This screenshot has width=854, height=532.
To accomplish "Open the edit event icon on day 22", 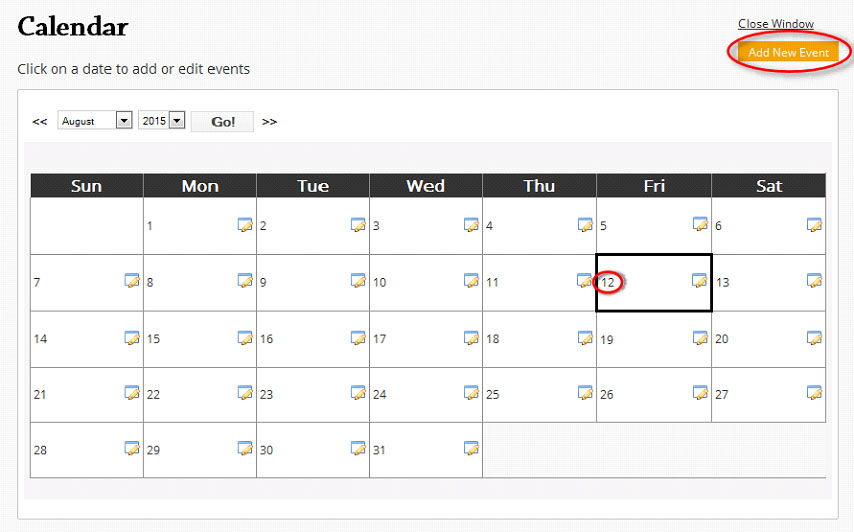I will point(245,392).
